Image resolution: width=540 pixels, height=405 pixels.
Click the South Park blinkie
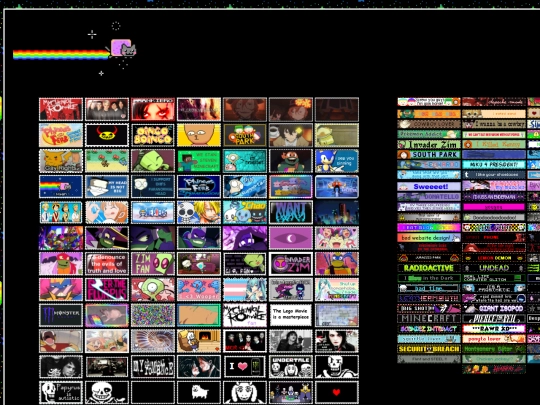tap(429, 155)
